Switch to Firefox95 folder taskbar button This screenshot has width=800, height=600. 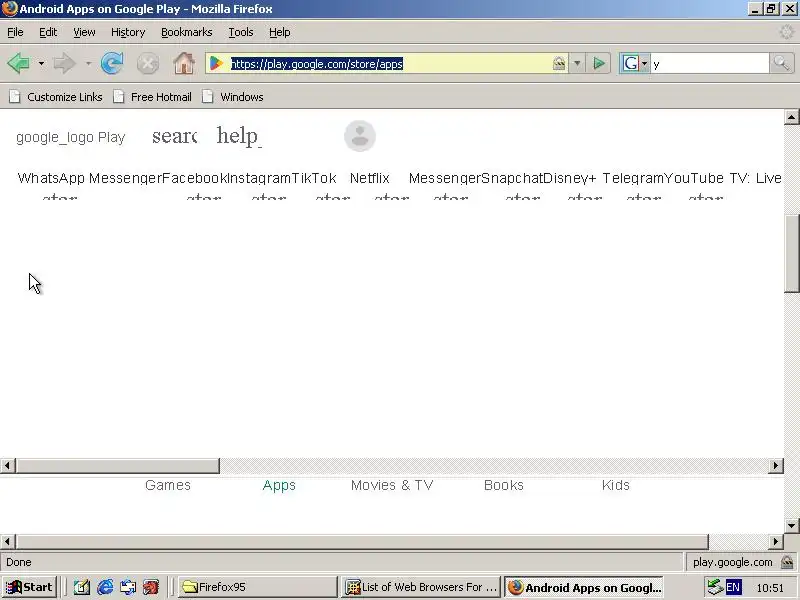(x=258, y=587)
